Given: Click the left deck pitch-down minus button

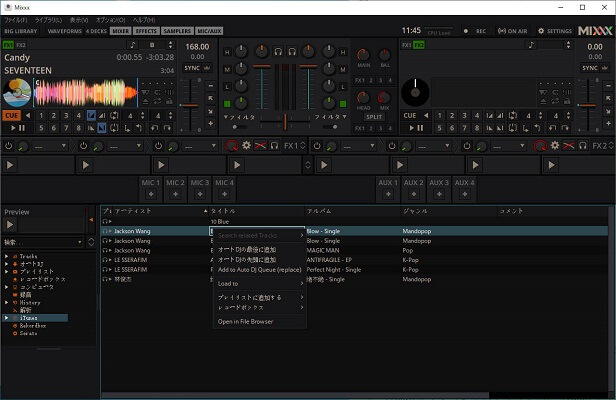Looking at the screenshot, I should pos(211,86).
